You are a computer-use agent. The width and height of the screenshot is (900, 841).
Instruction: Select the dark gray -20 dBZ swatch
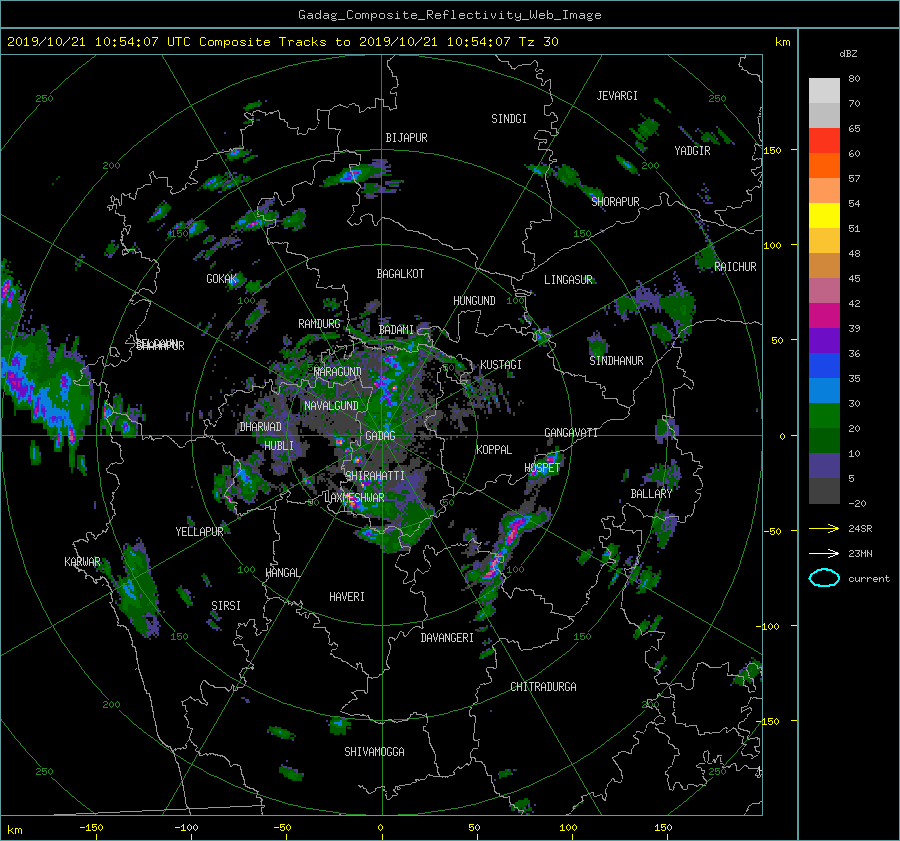(824, 491)
